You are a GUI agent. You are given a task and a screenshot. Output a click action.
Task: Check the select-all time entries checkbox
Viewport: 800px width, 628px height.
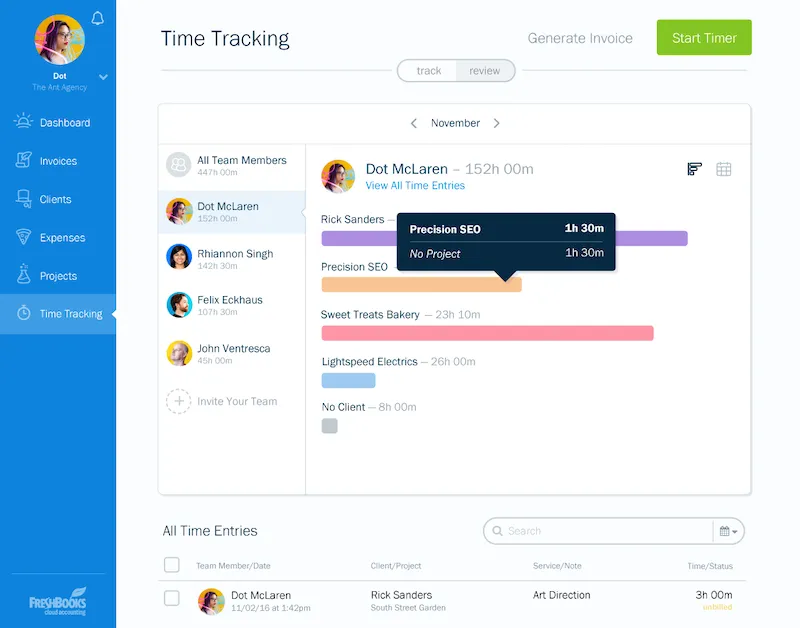click(x=172, y=565)
